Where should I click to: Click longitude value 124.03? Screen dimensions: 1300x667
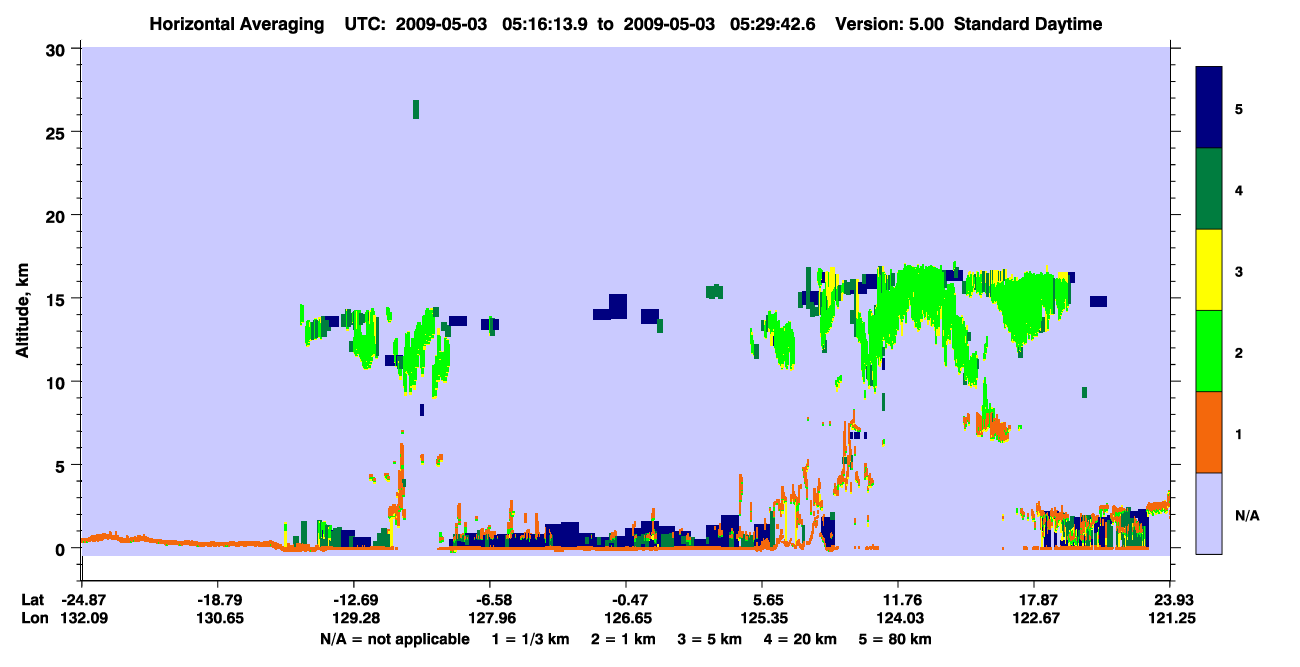(899, 619)
